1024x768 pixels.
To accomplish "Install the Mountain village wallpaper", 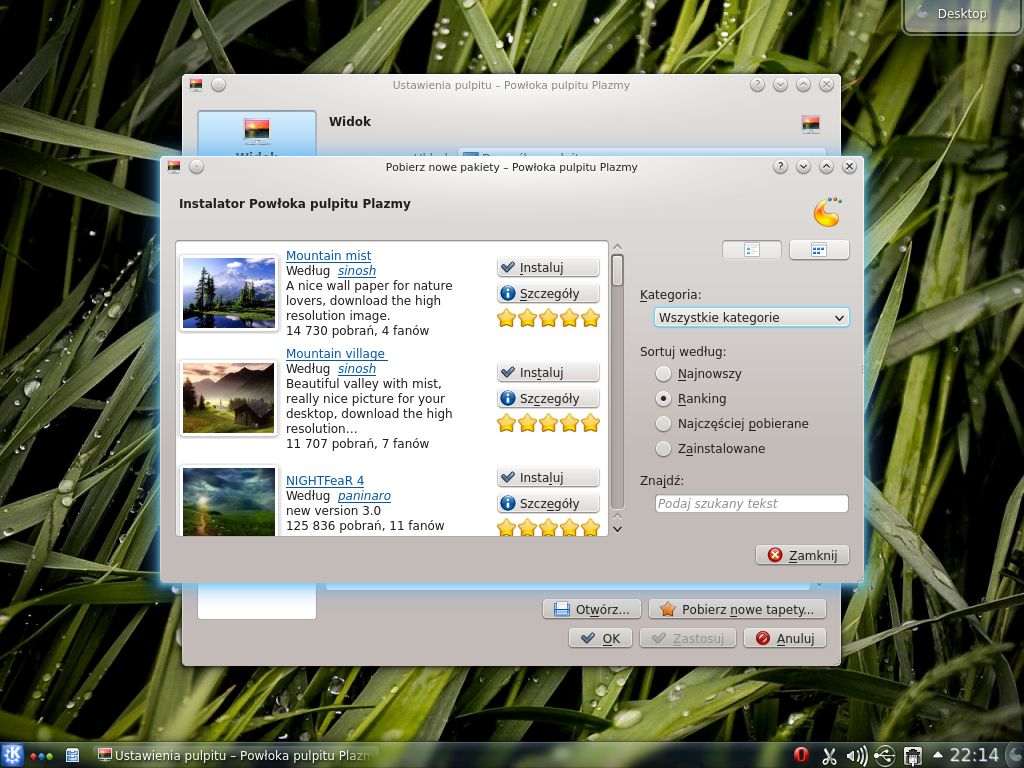I will (548, 372).
